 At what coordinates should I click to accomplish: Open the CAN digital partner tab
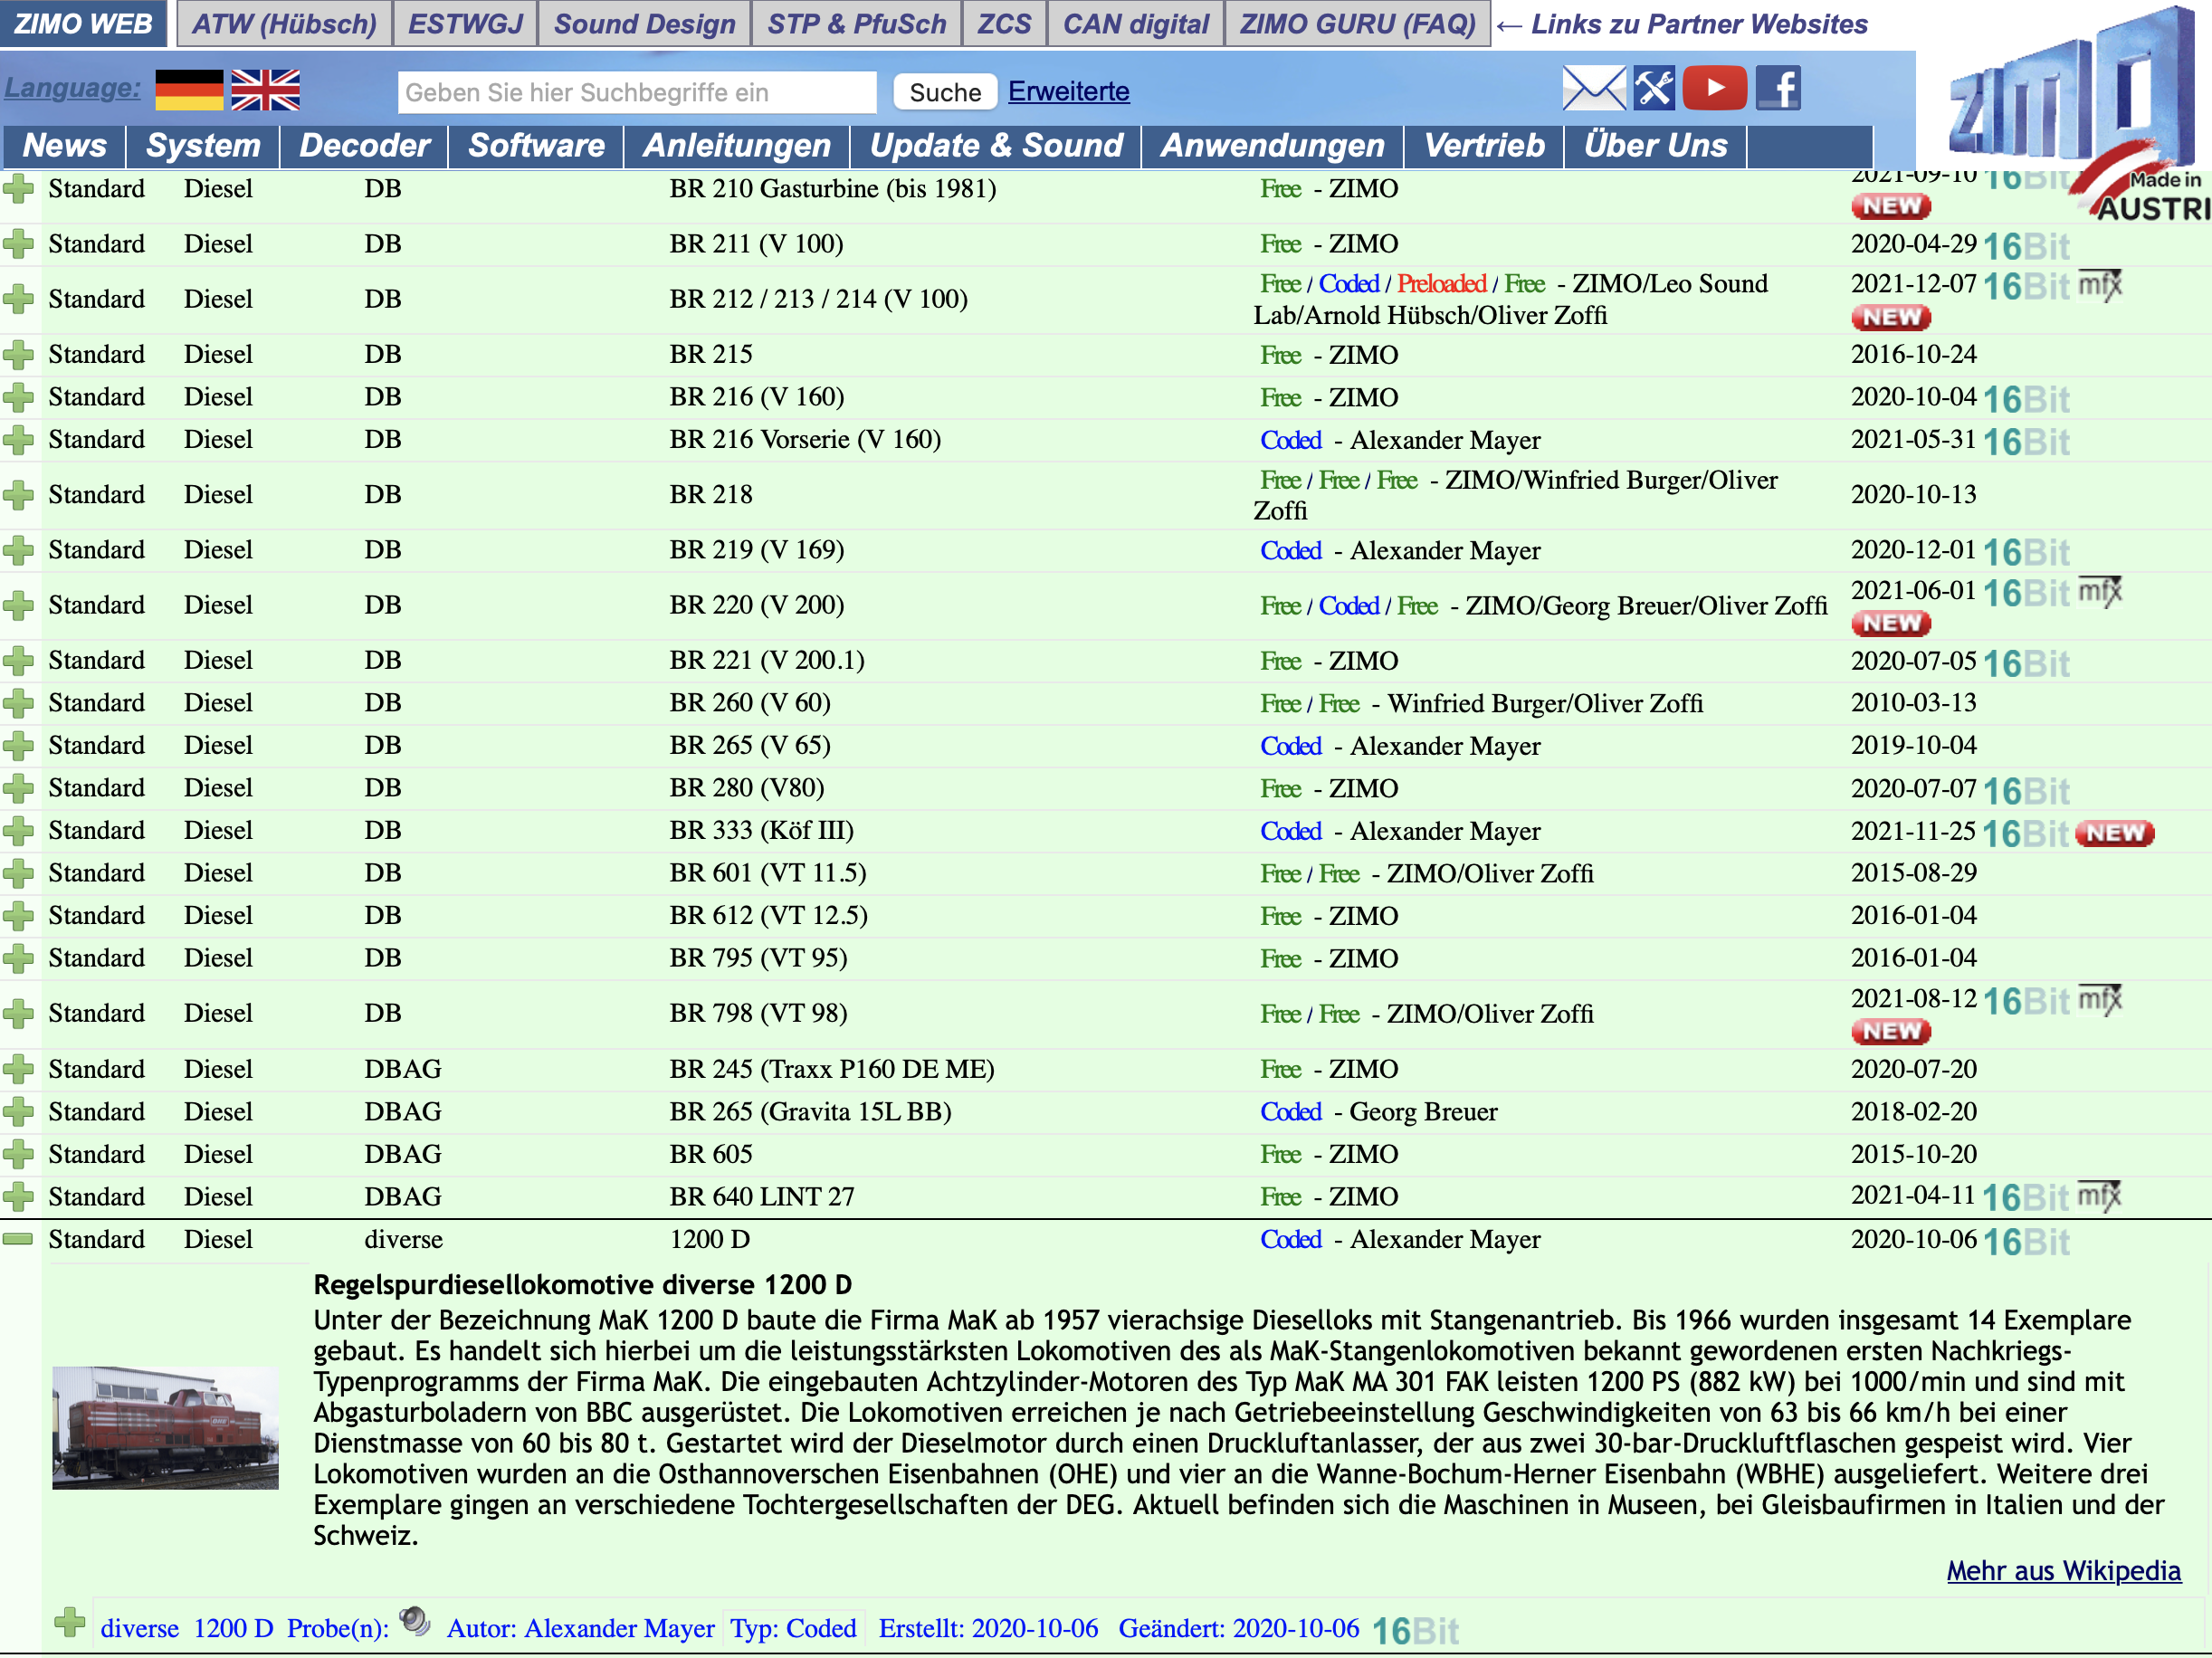1135,24
